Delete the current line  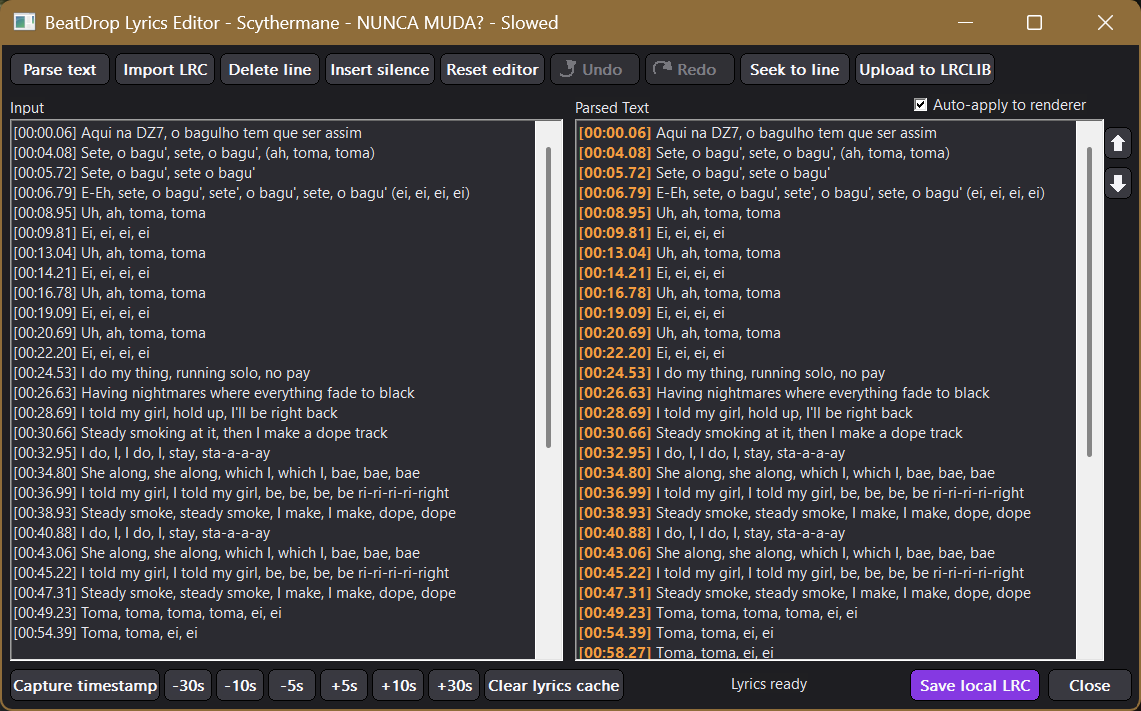[x=270, y=70]
